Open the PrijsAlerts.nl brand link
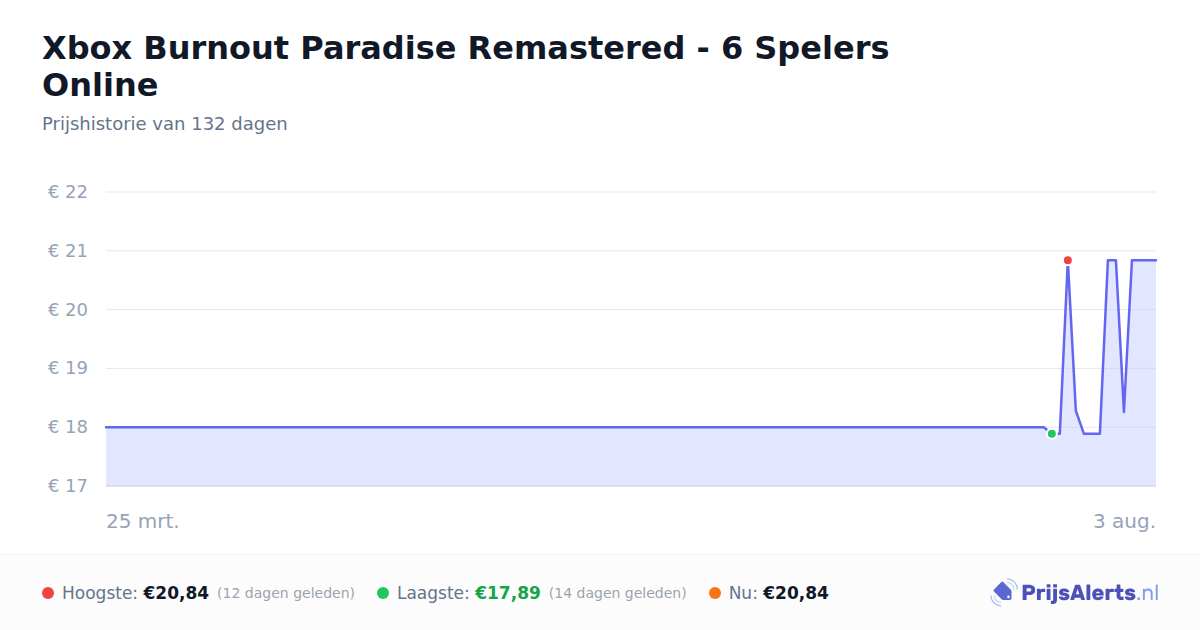The image size is (1200, 630). click(x=1075, y=593)
